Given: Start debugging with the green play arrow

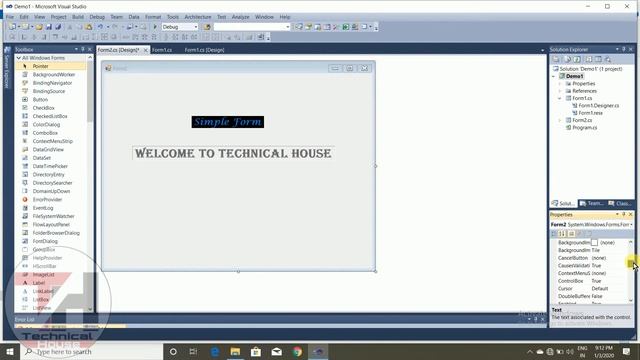Looking at the screenshot, I should 155,27.
